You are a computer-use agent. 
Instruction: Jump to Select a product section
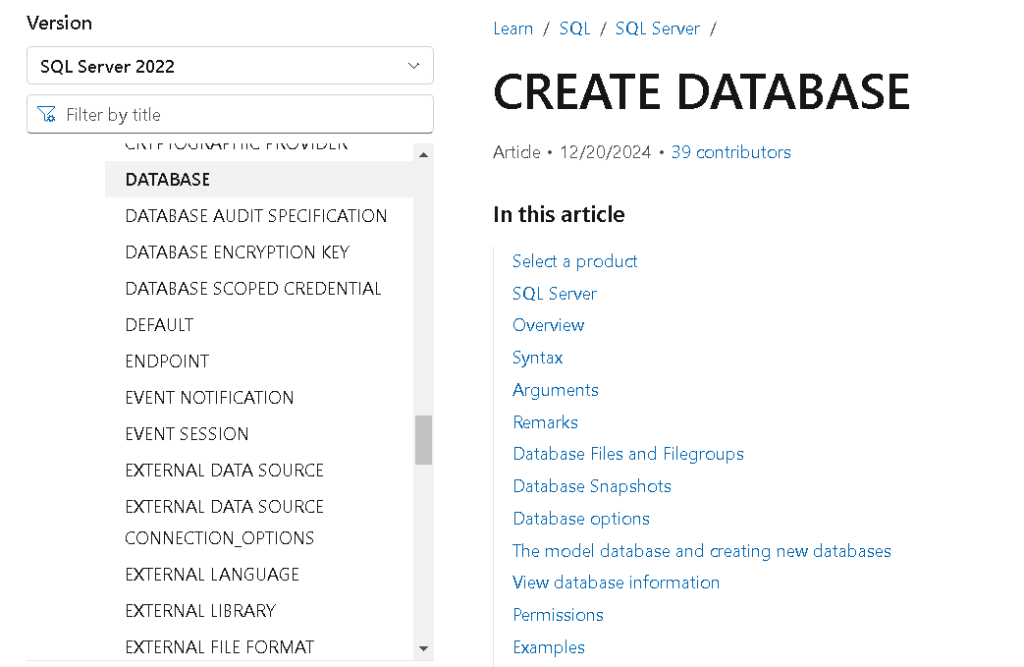tap(575, 261)
